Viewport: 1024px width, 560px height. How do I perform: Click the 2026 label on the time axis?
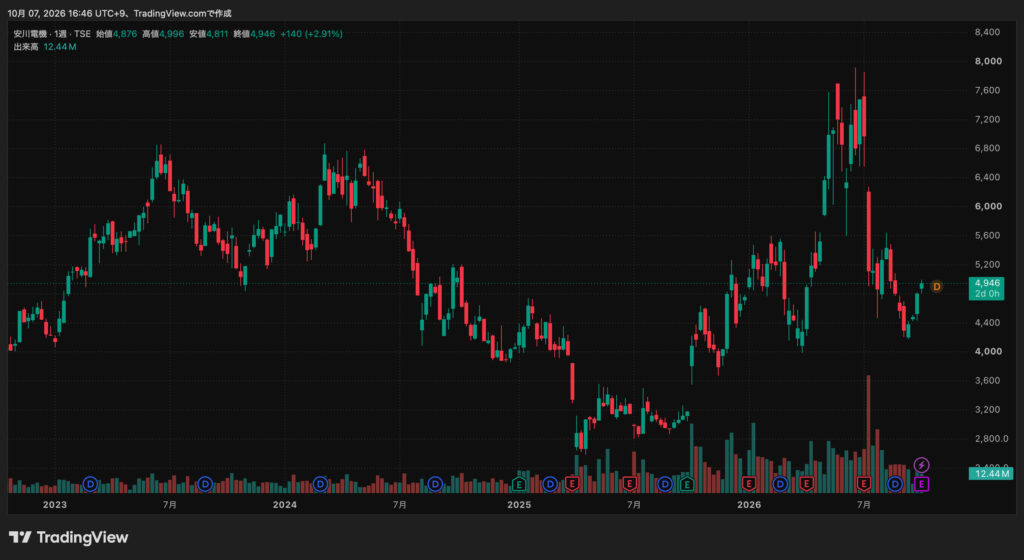[x=749, y=505]
